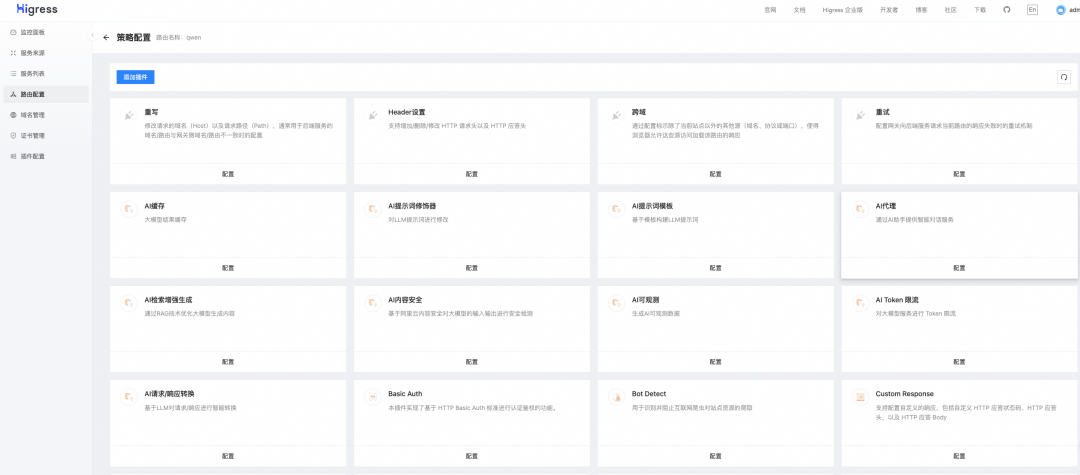
Task: Refresh the plugin list with the refresh icon
Action: tap(1063, 77)
